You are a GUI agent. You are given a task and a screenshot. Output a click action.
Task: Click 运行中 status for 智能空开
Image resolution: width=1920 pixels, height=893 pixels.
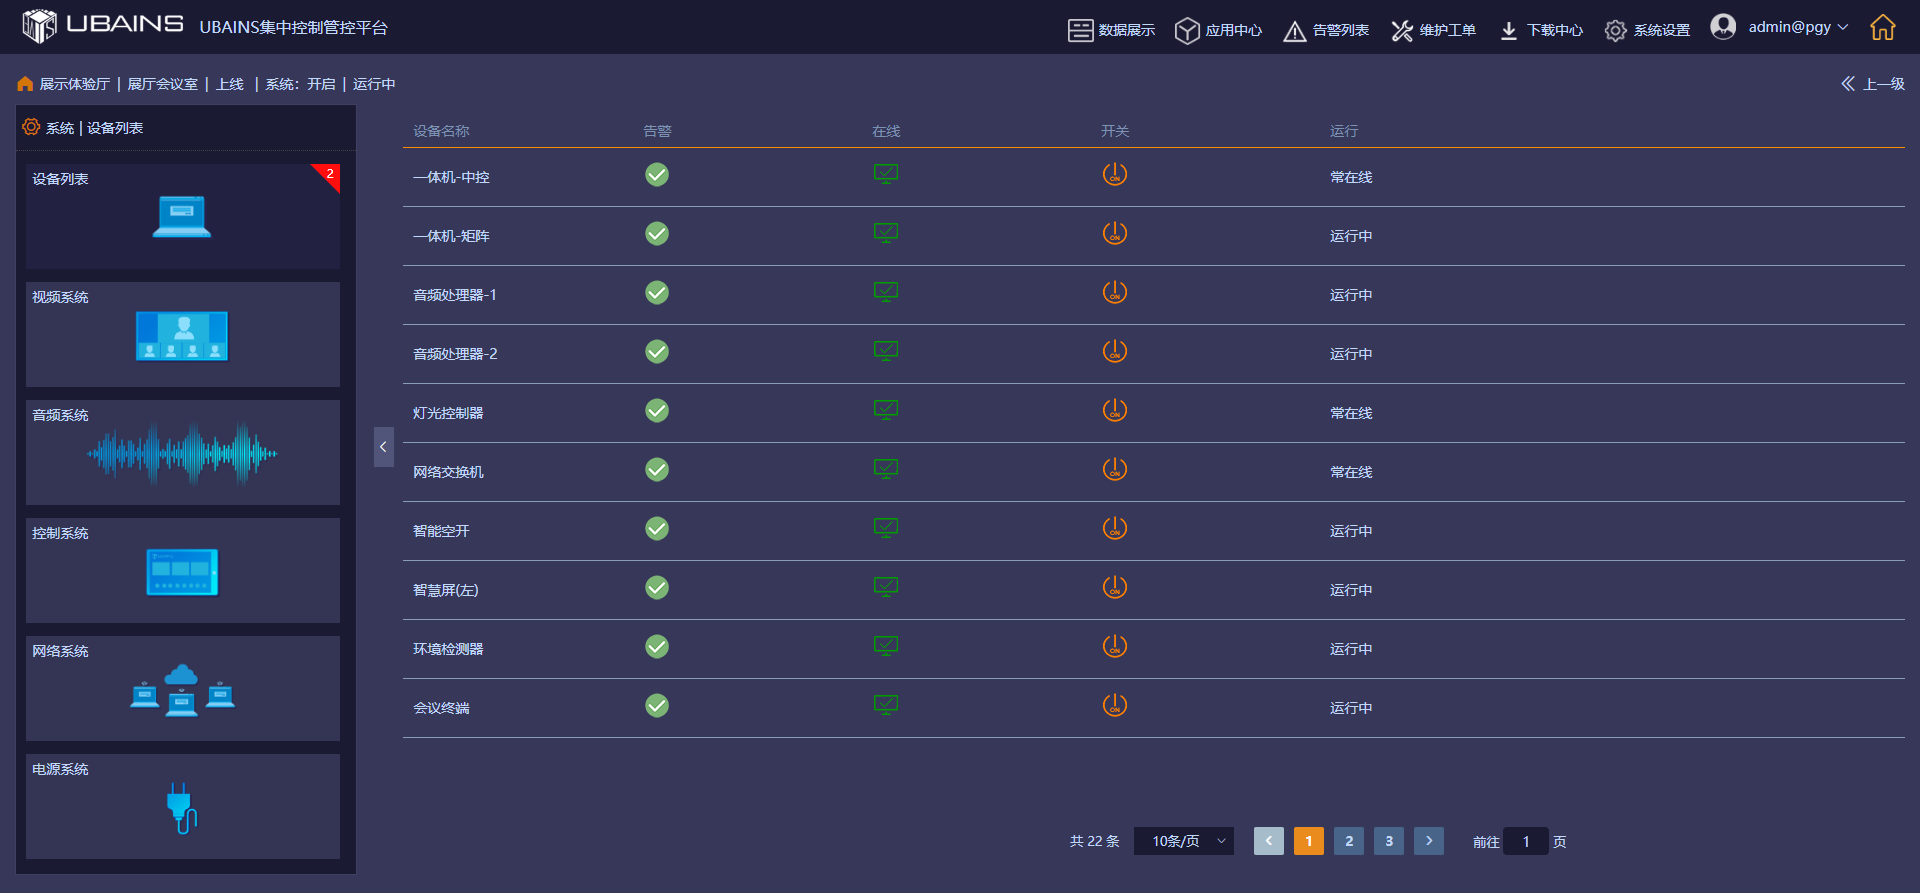[x=1351, y=531]
